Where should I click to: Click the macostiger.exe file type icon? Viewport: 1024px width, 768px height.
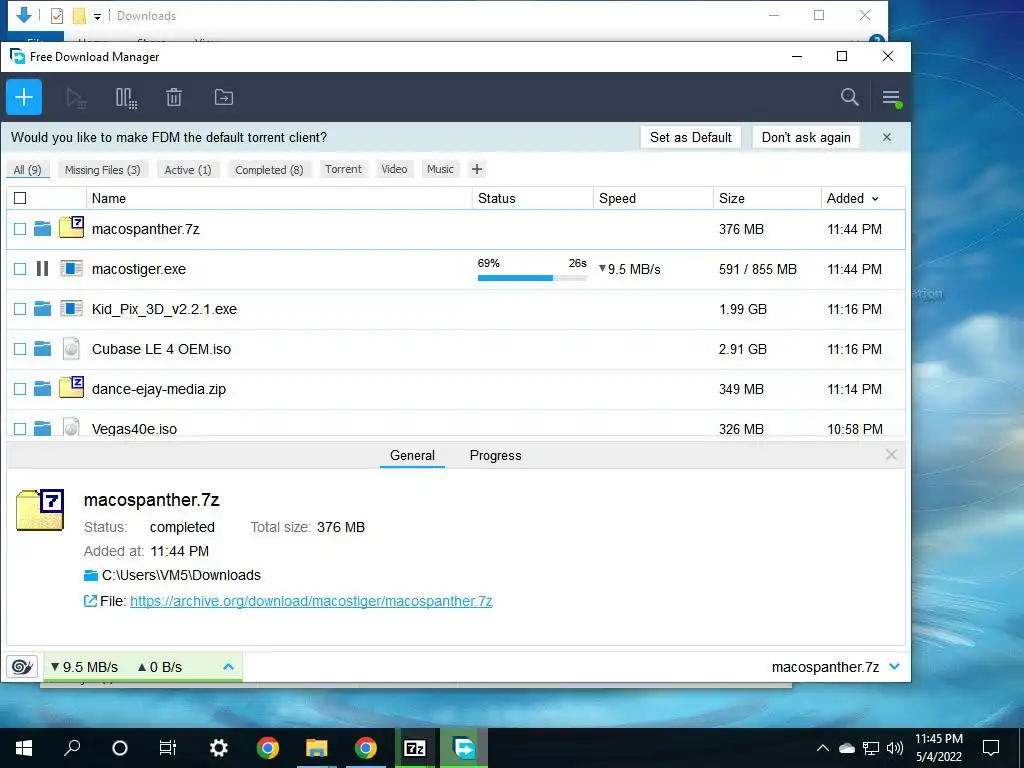71,268
